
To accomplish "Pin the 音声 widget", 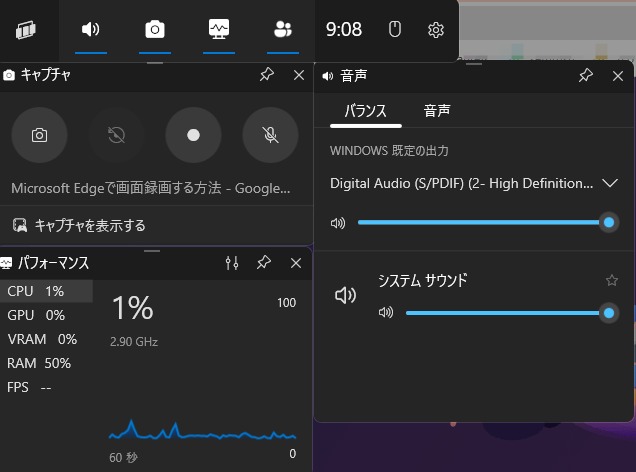I will point(586,75).
